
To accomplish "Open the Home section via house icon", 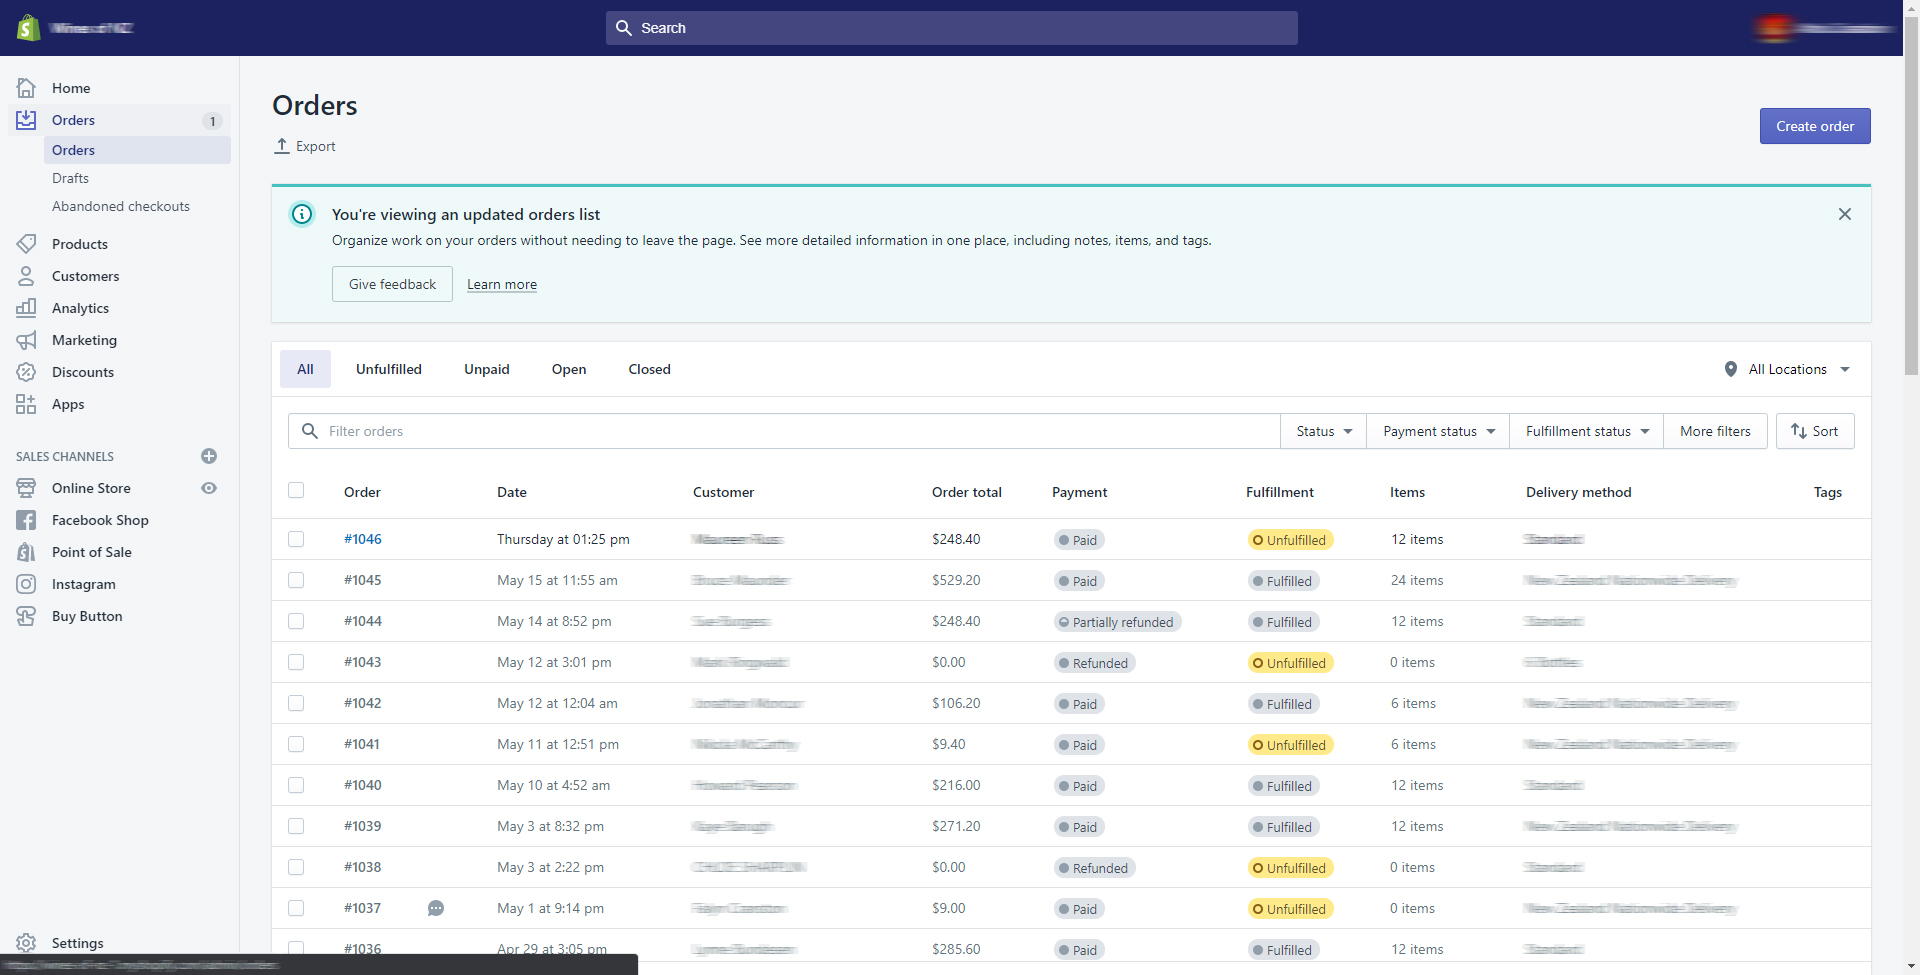I will [26, 88].
